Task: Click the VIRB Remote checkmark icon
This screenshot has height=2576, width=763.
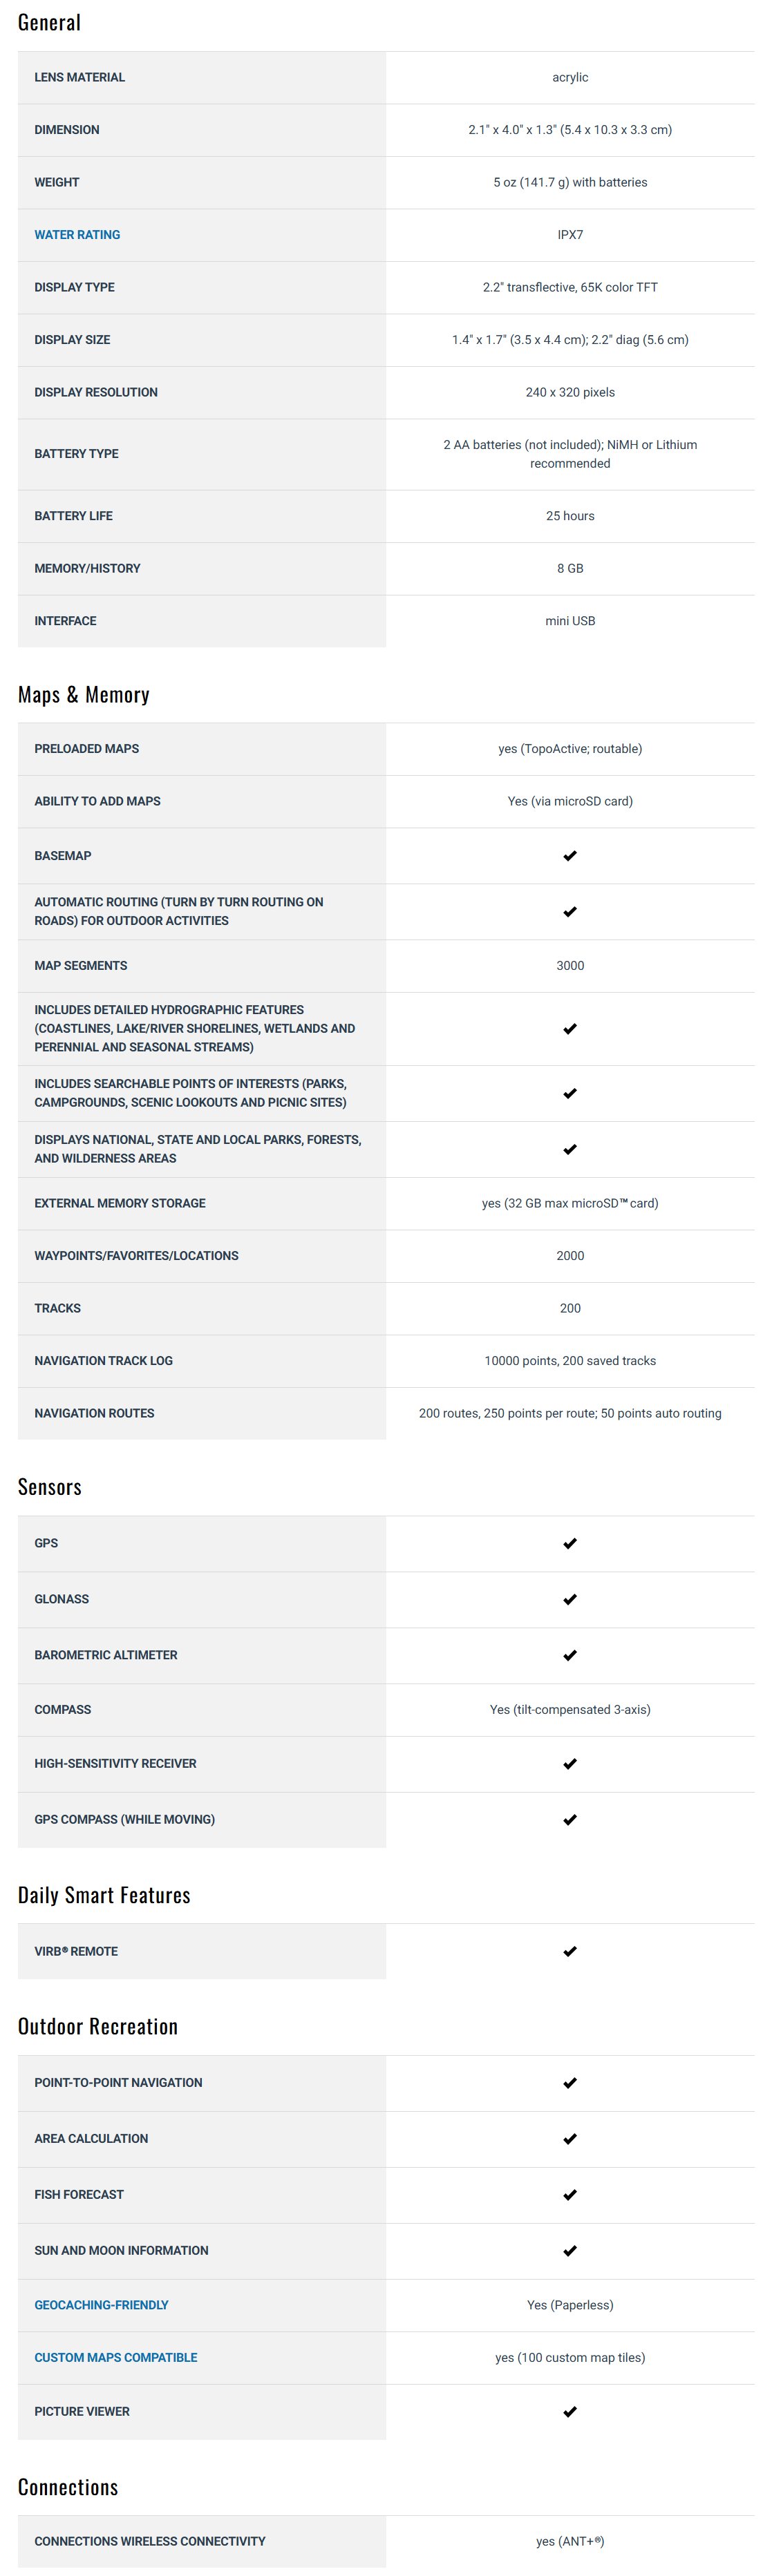Action: tap(570, 1951)
